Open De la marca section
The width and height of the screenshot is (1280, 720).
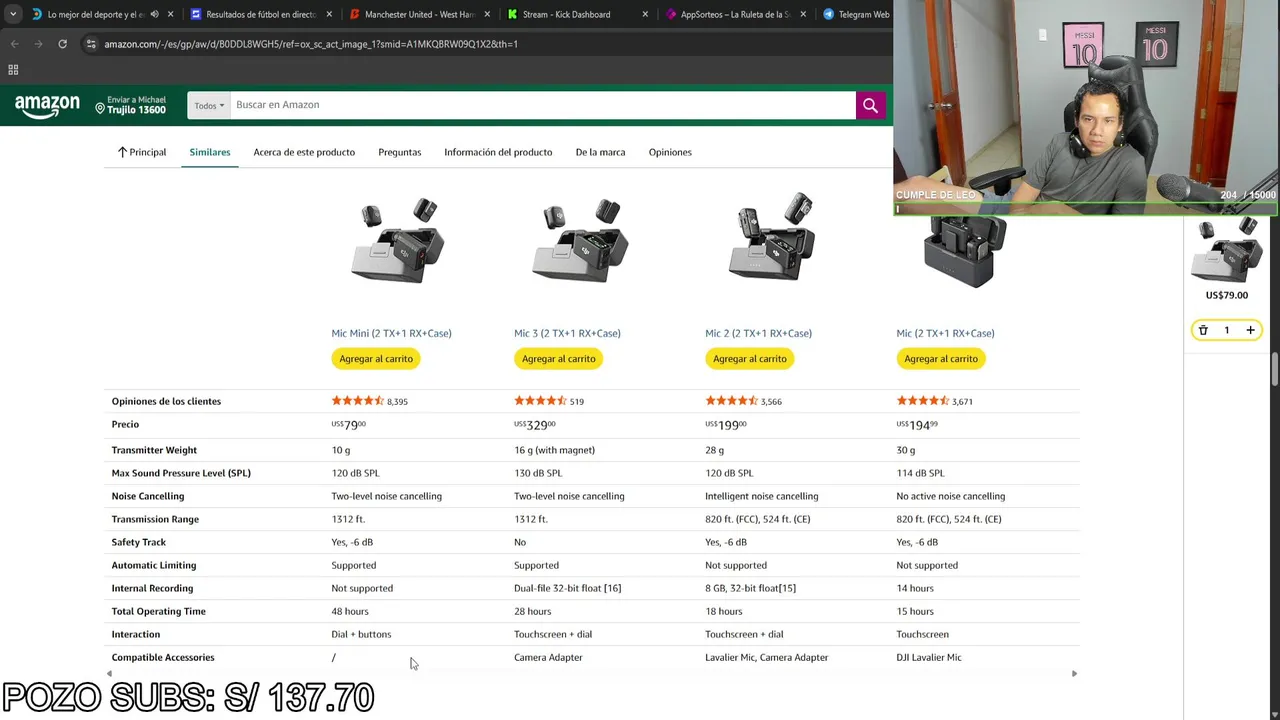click(600, 152)
